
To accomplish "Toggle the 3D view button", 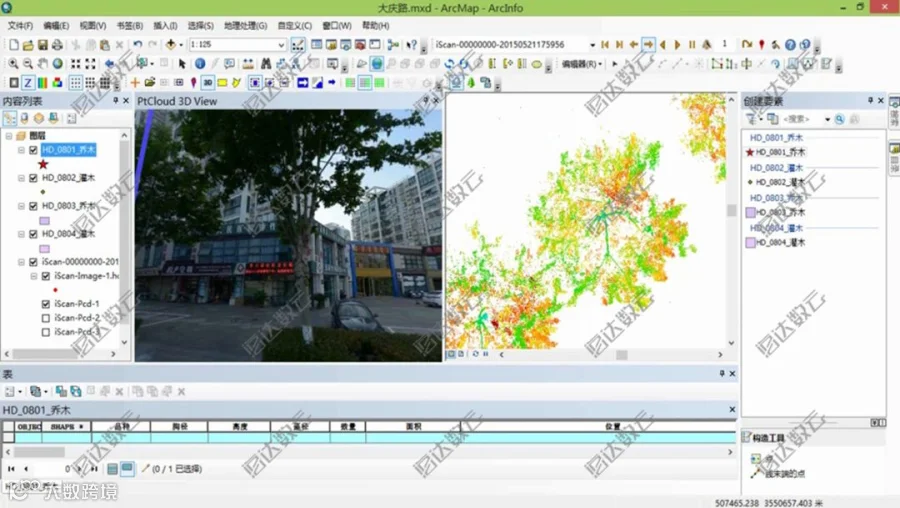I will (x=208, y=83).
